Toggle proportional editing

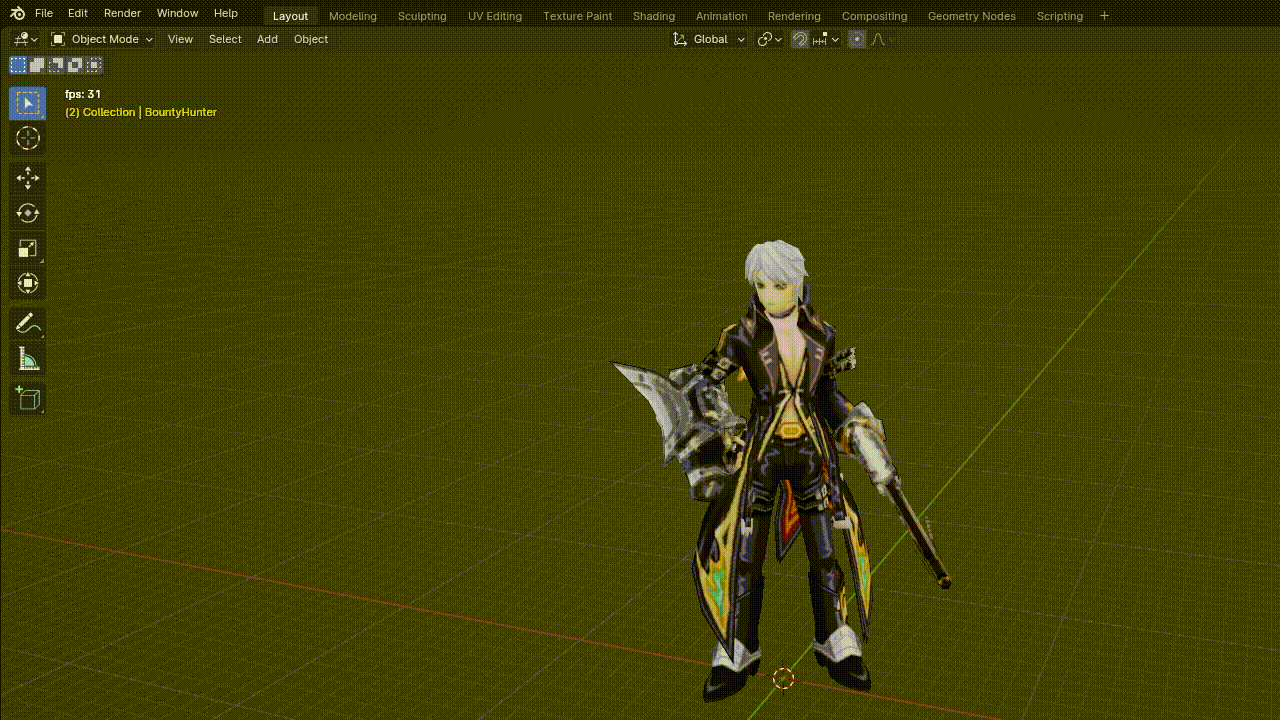857,39
